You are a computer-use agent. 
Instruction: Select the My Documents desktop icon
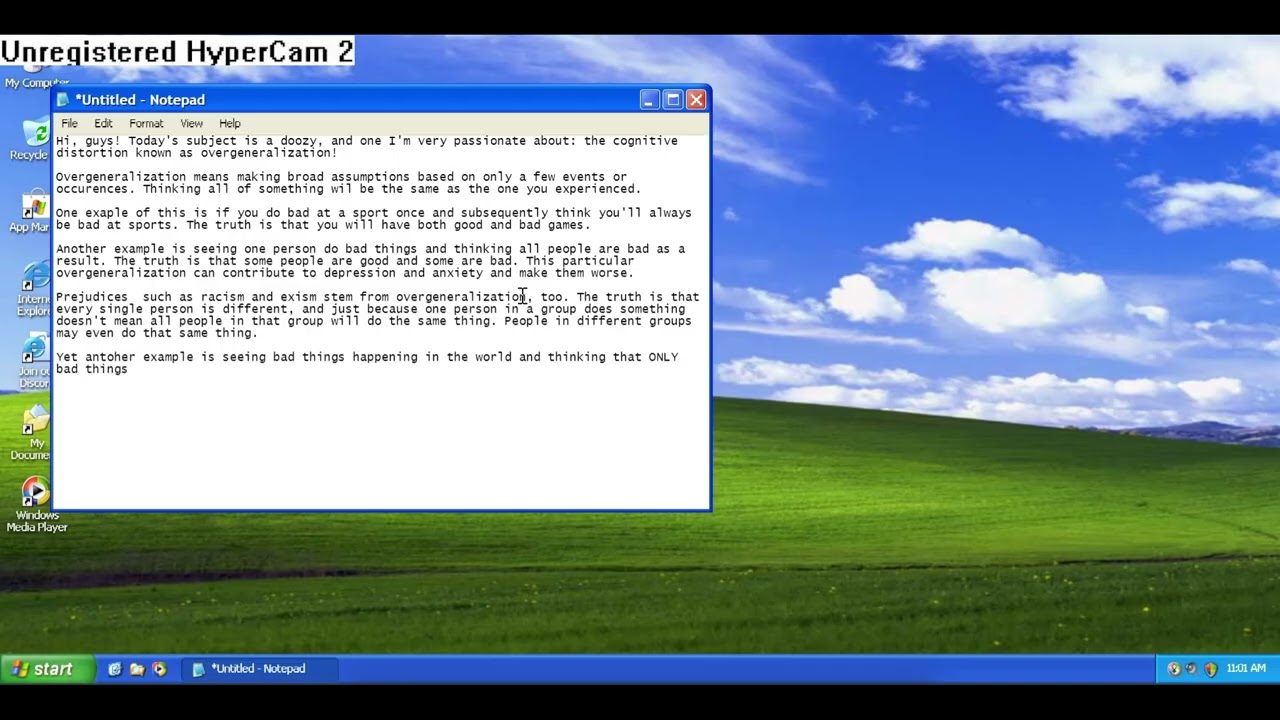[x=31, y=434]
